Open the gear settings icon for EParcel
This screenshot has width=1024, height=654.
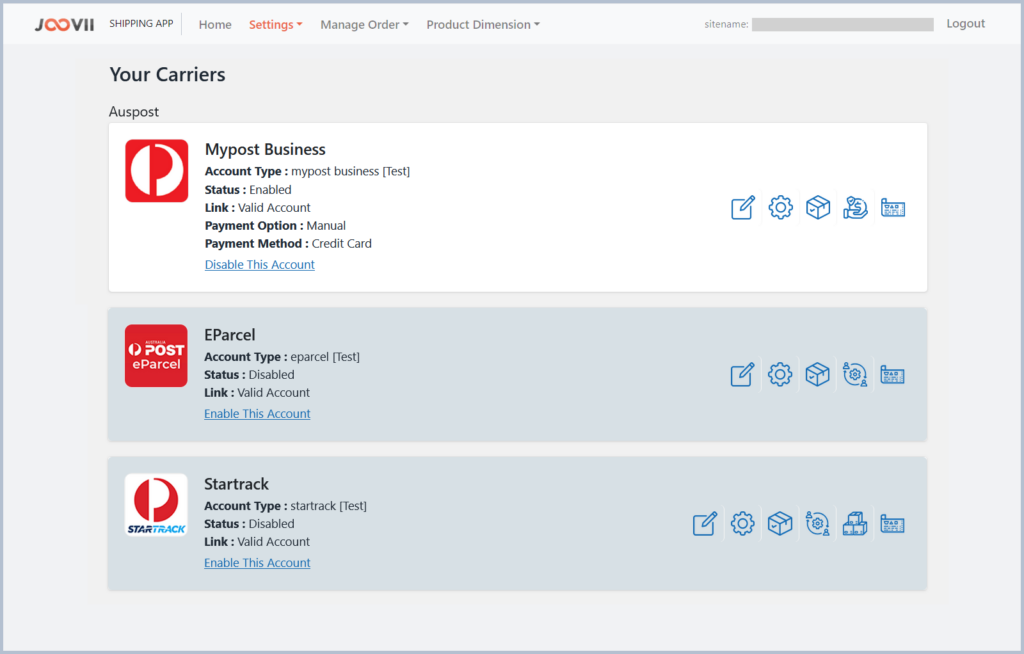click(x=780, y=375)
